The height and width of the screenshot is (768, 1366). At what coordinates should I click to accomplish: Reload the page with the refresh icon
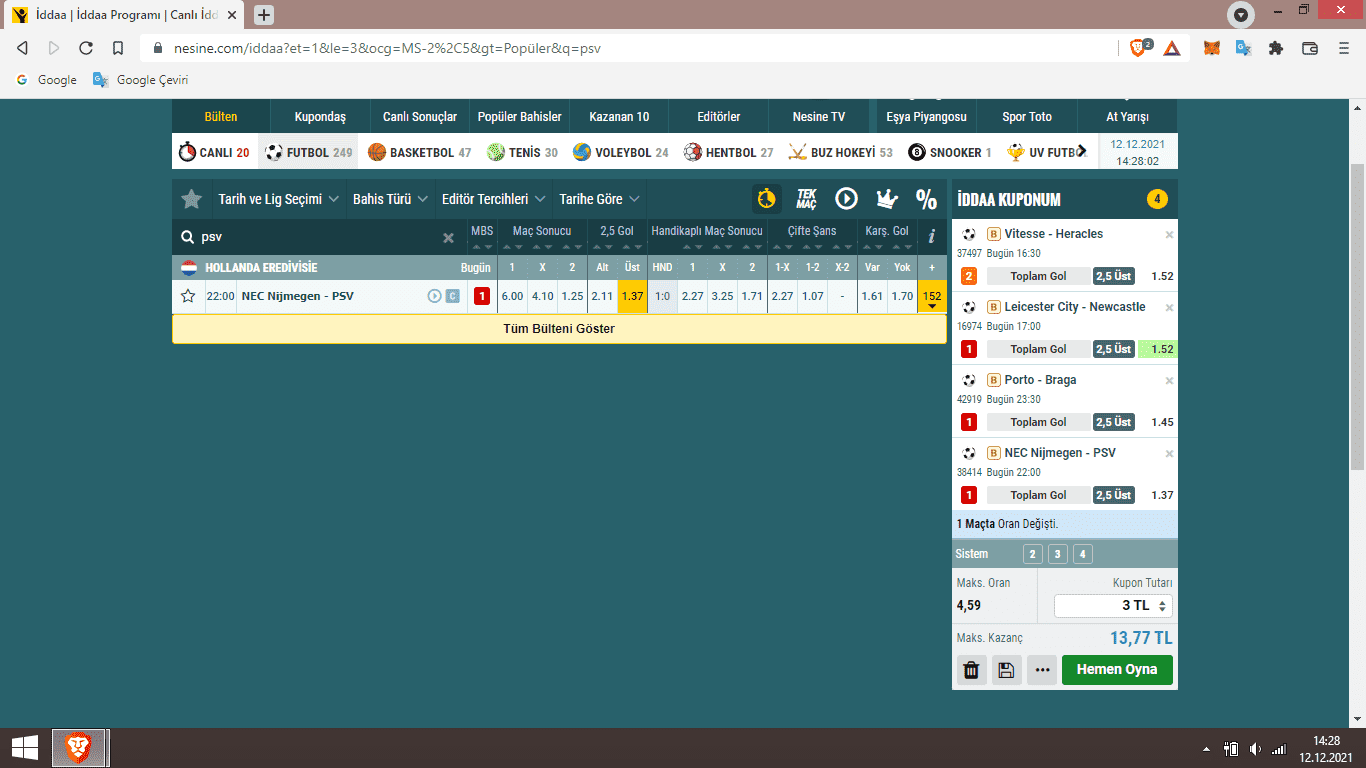click(x=86, y=48)
